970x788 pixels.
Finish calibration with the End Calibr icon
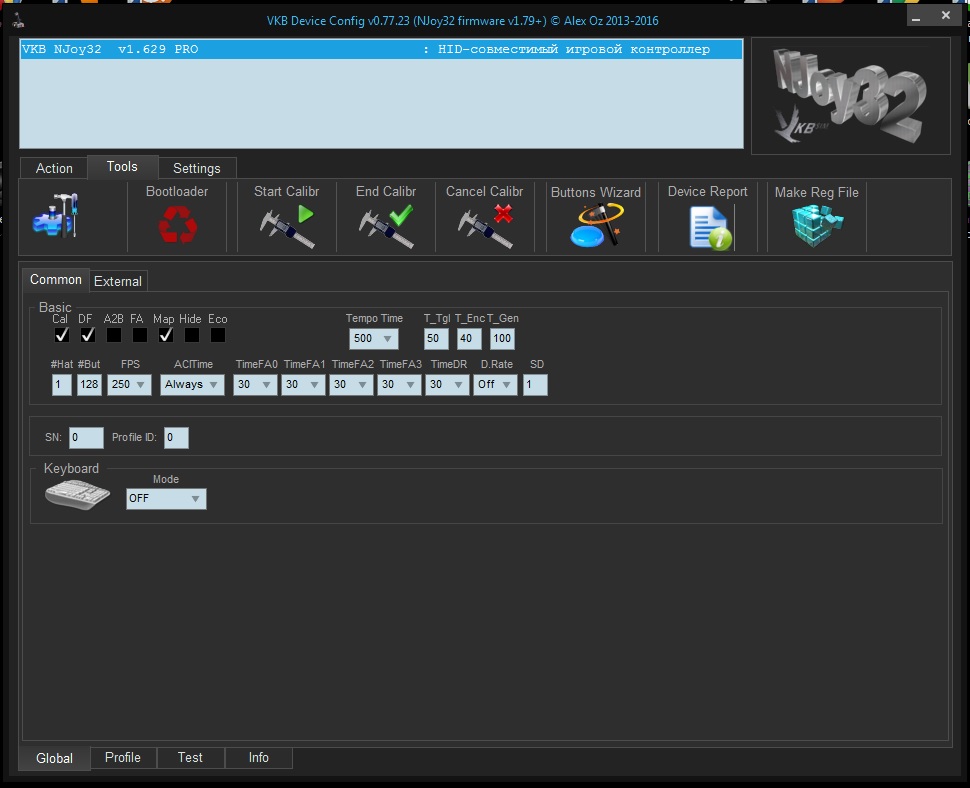386,227
